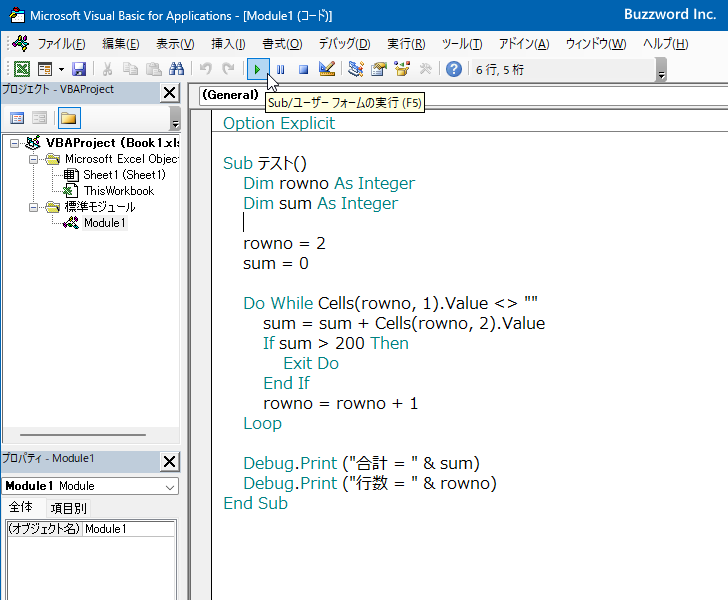Screen dimensions: 728x600
Task: Open Find with the binoculars icon
Action: click(176, 69)
